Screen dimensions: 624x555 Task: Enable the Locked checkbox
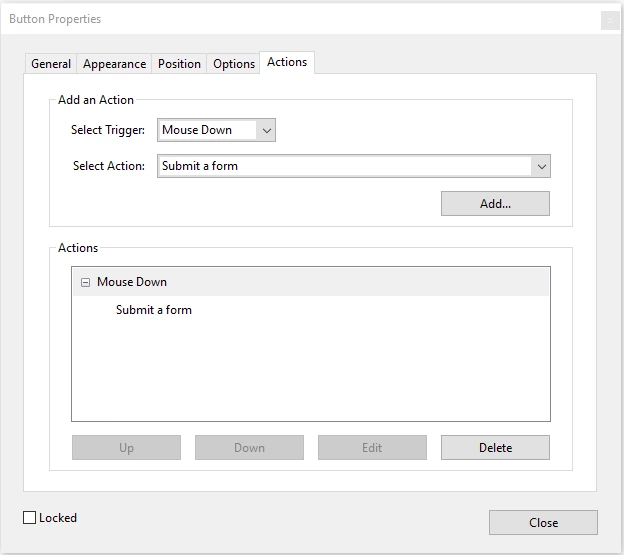coord(29,518)
